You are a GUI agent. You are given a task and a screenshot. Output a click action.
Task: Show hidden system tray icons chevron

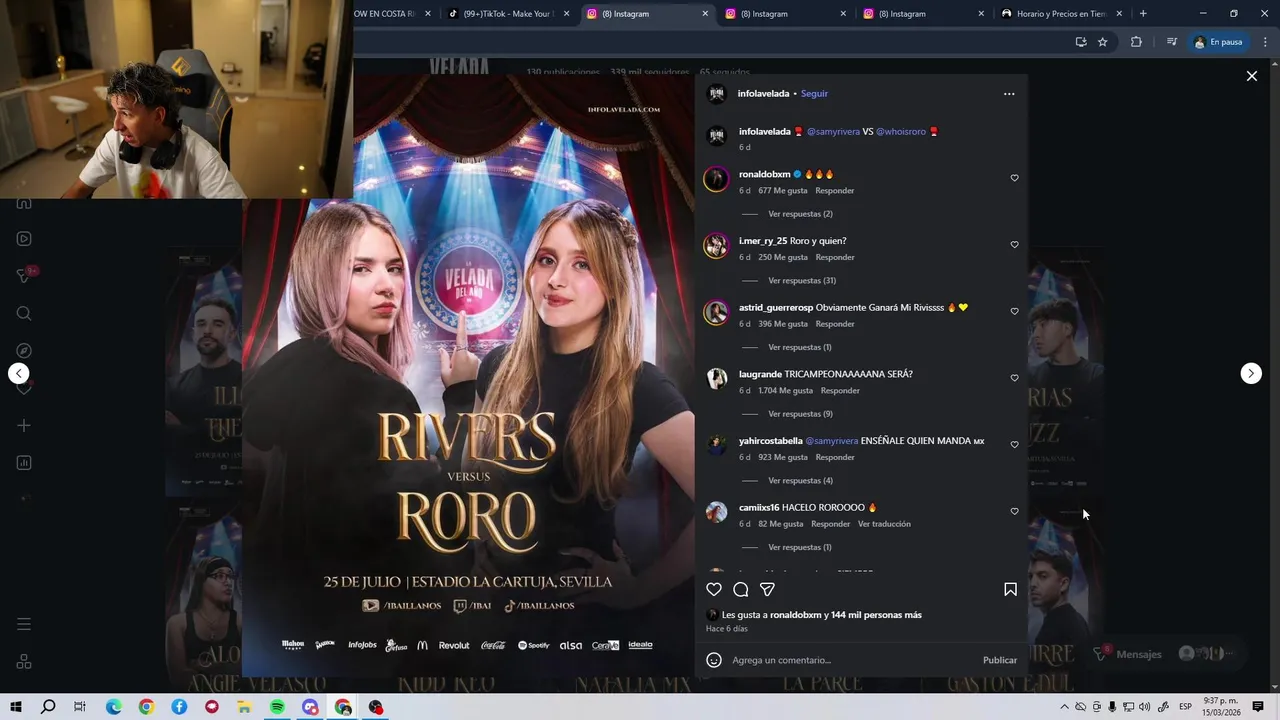pyautogui.click(x=1063, y=707)
